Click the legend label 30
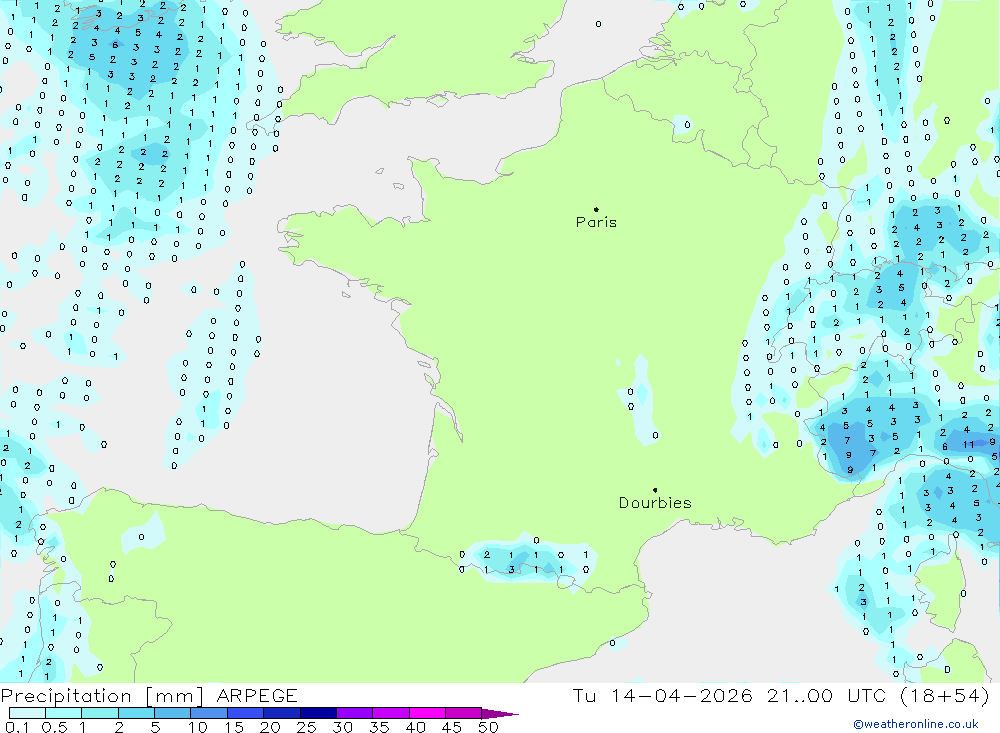Viewport: 1000px width, 733px height. [342, 727]
